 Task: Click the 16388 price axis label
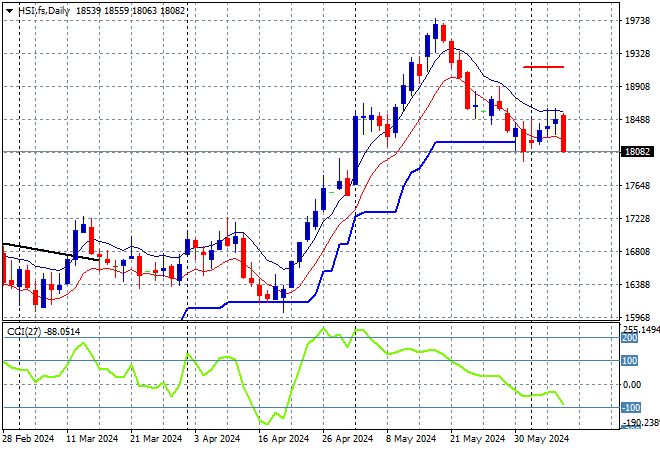pos(637,284)
